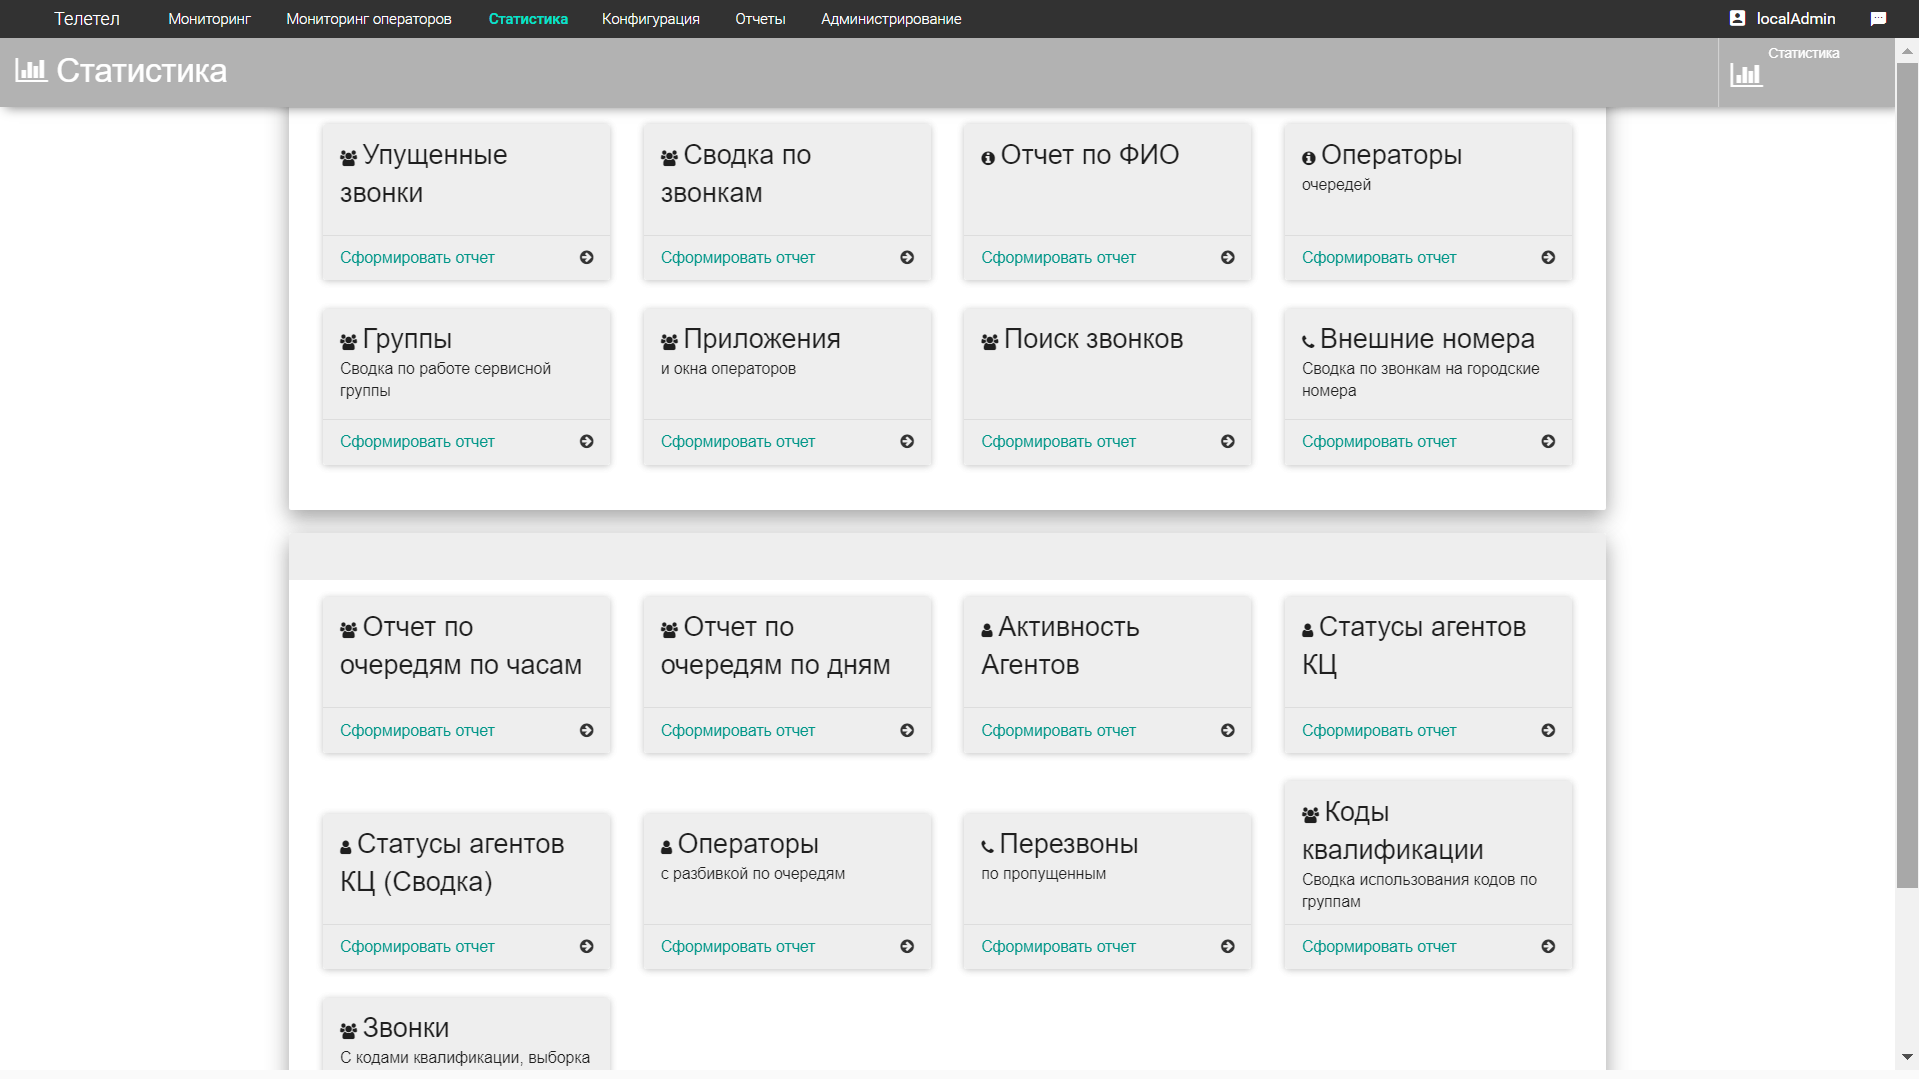Viewport: 1919px width, 1079px height.
Task: Click arrow icon on Статусы агентов КЦ (Сводка)
Action: click(x=587, y=946)
